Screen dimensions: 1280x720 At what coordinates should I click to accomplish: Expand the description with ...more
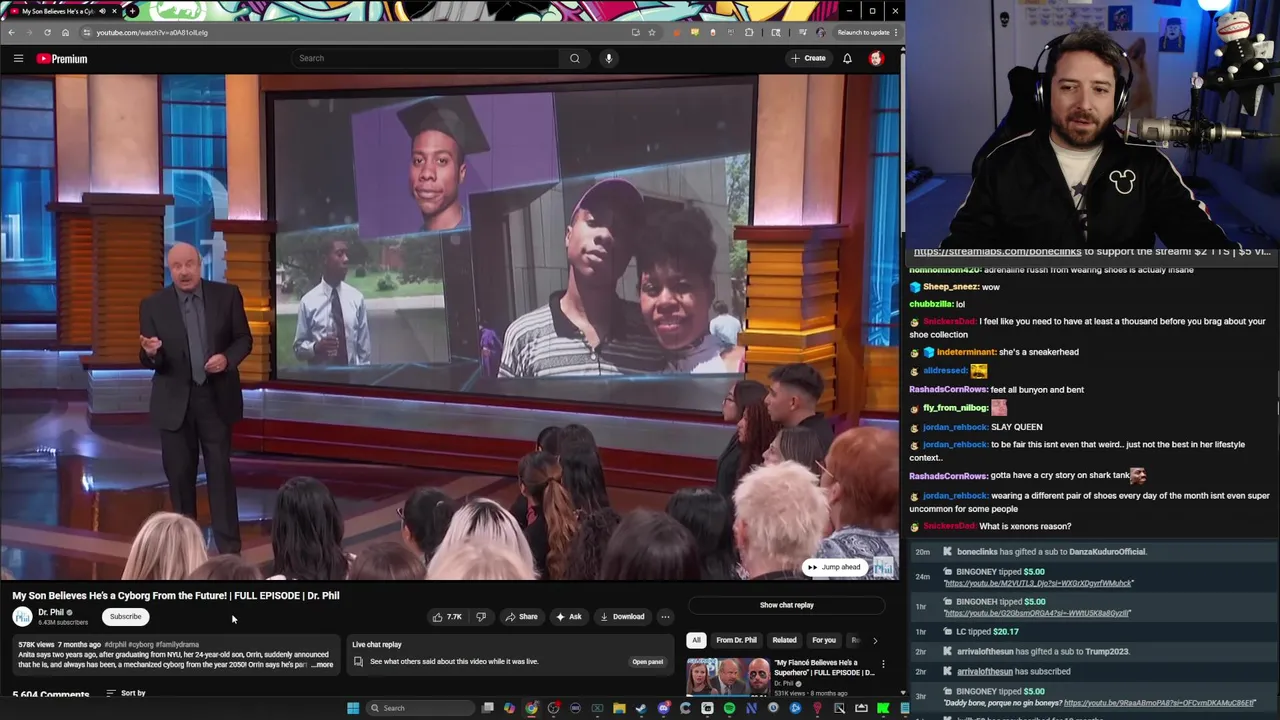click(x=322, y=665)
